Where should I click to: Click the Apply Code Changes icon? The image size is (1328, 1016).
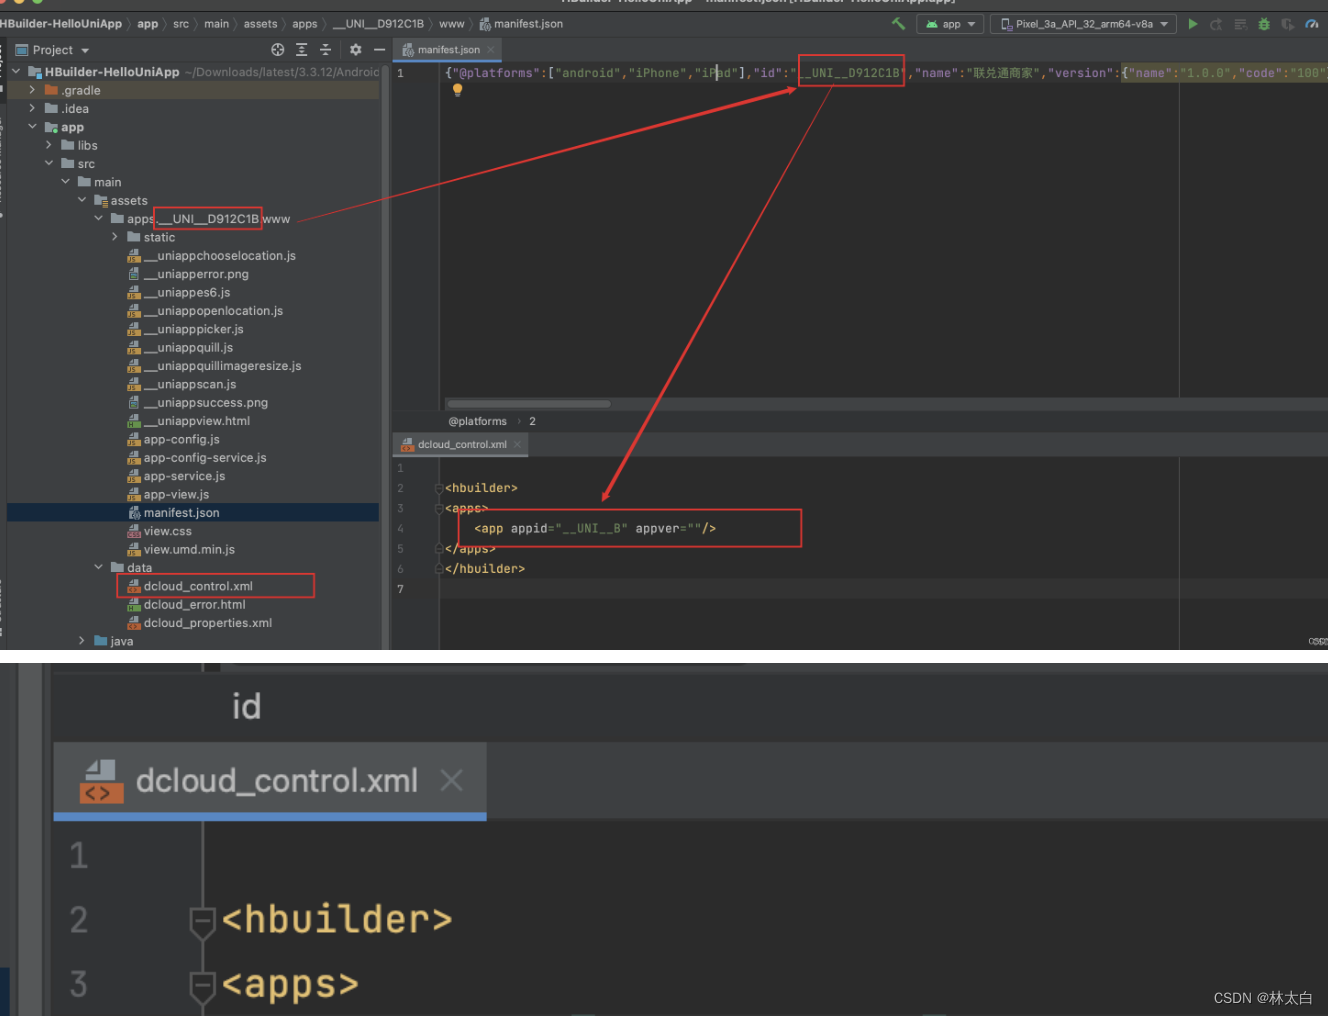(x=1240, y=24)
